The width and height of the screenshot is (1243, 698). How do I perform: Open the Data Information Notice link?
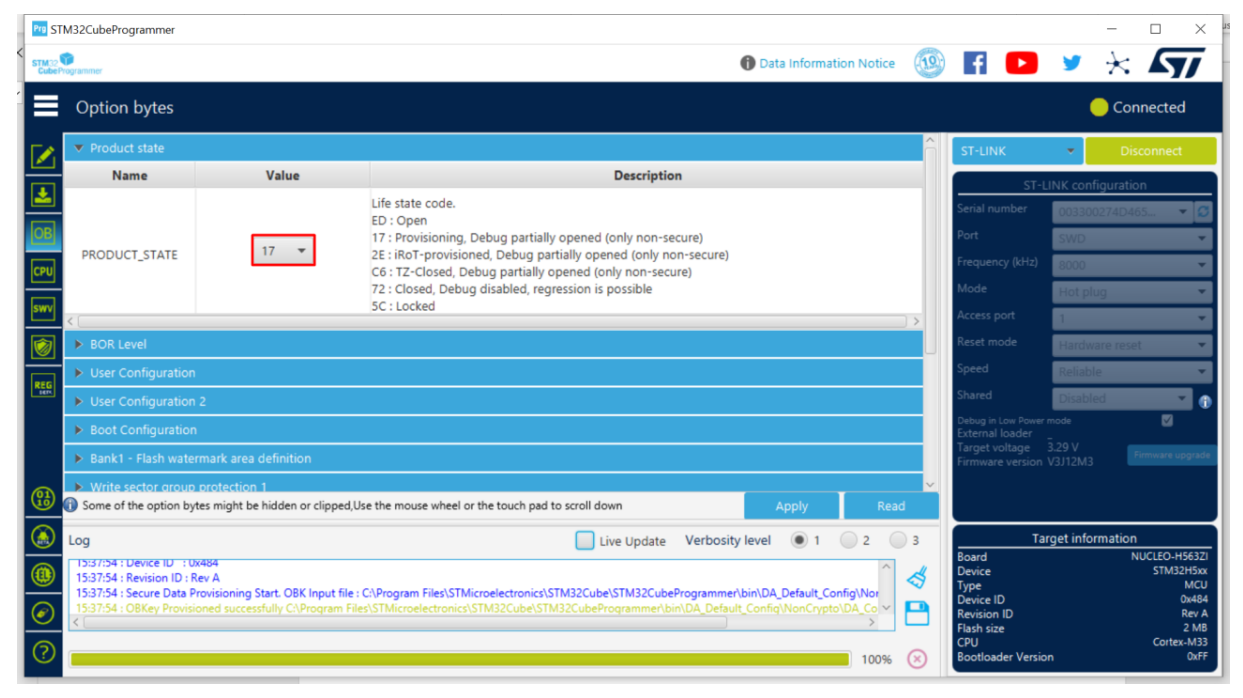pyautogui.click(x=818, y=63)
